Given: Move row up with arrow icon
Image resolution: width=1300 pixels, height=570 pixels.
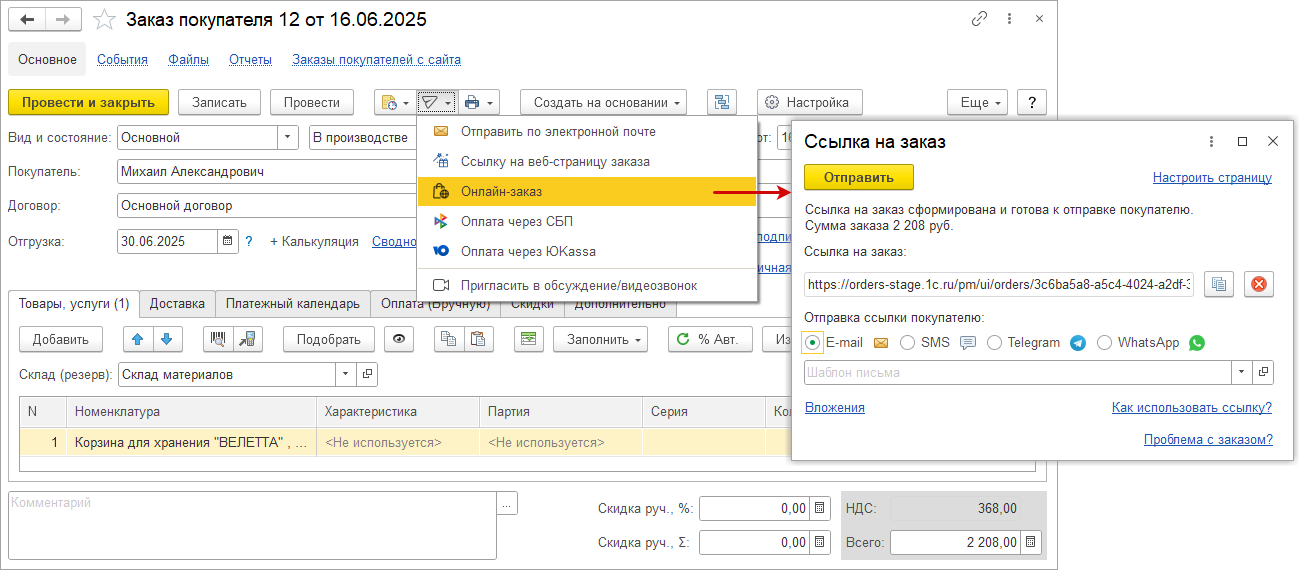Looking at the screenshot, I should point(138,339).
